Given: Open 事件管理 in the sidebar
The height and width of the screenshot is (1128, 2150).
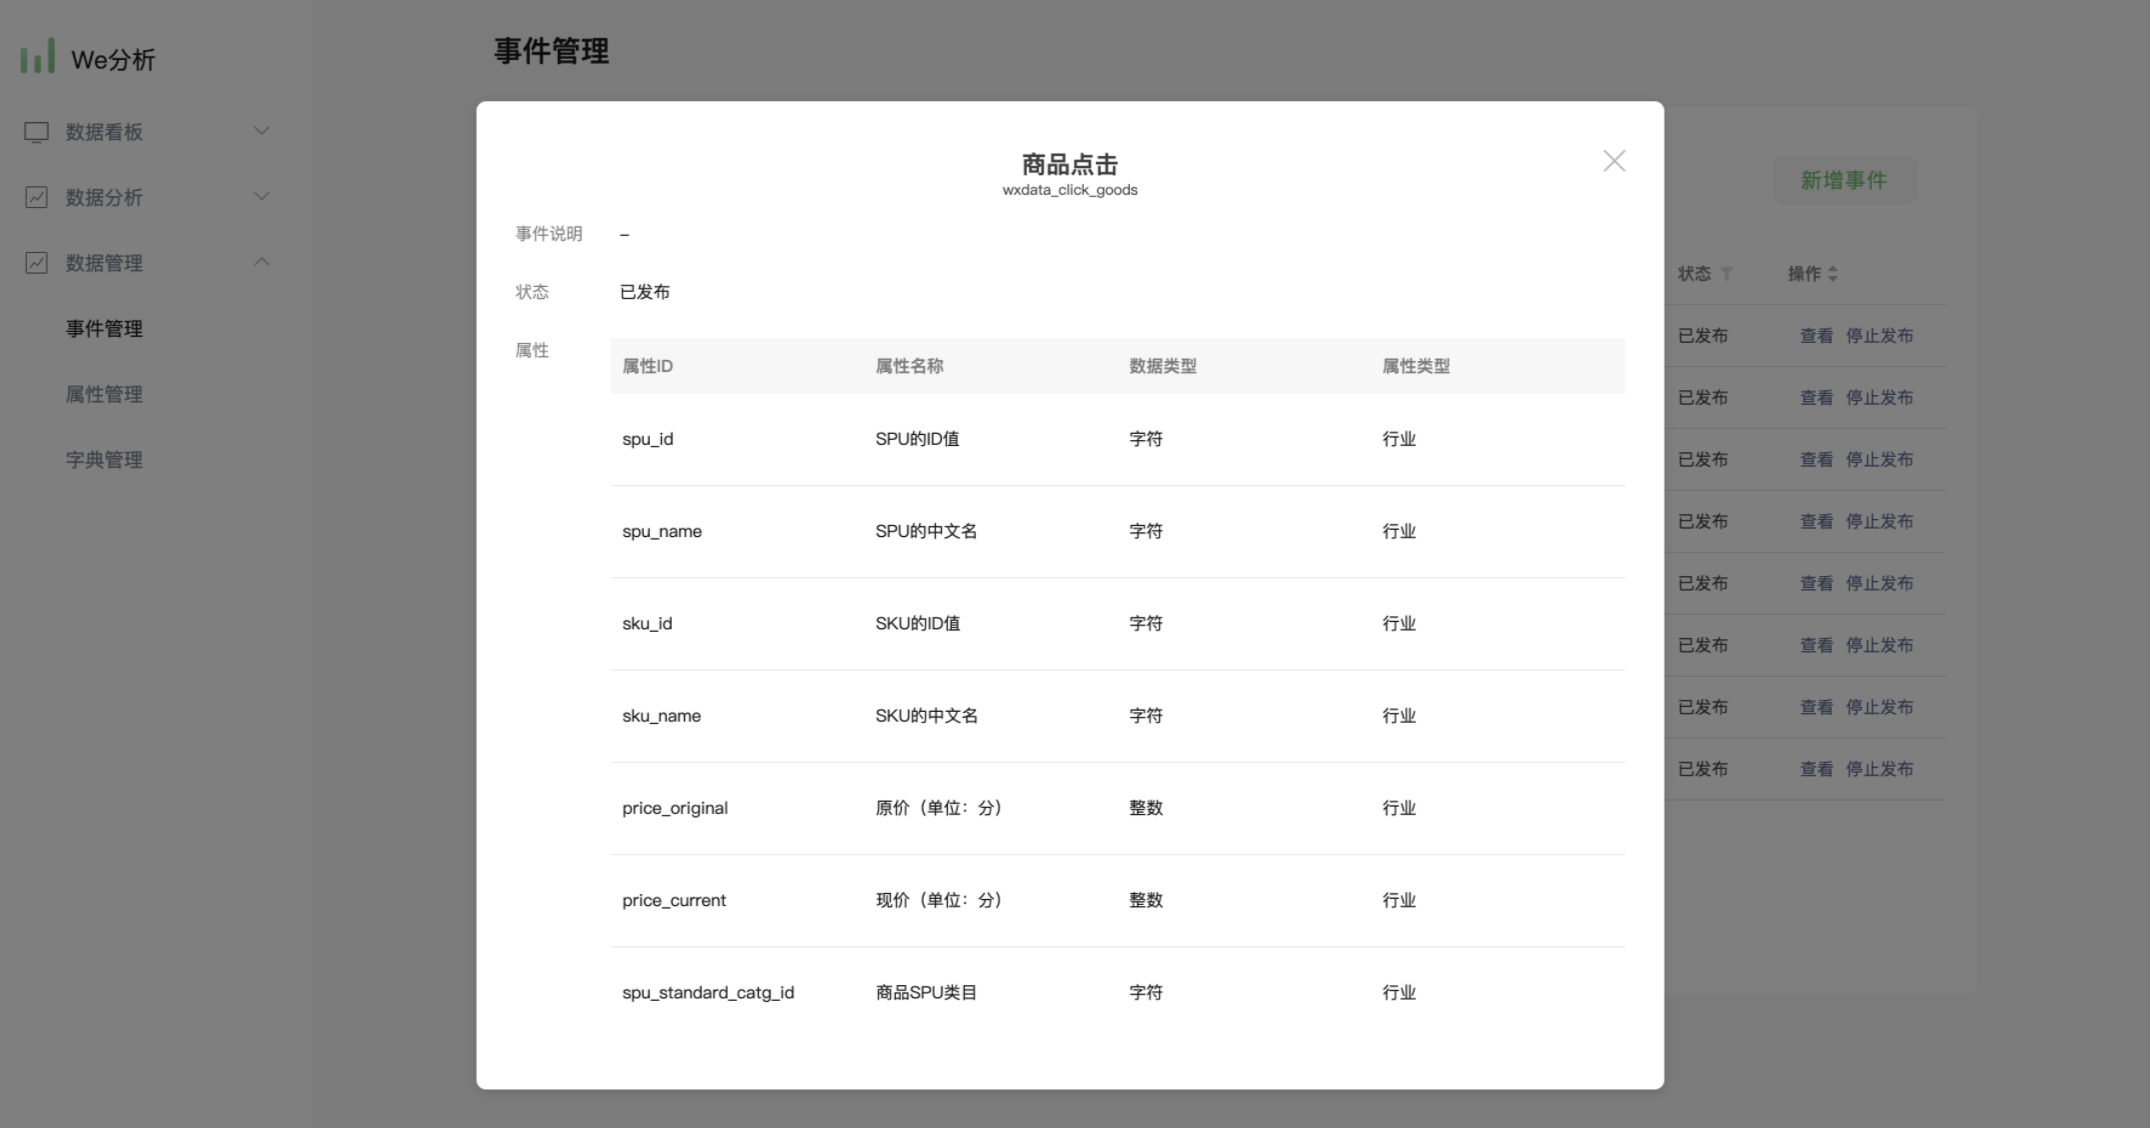Looking at the screenshot, I should tap(104, 329).
